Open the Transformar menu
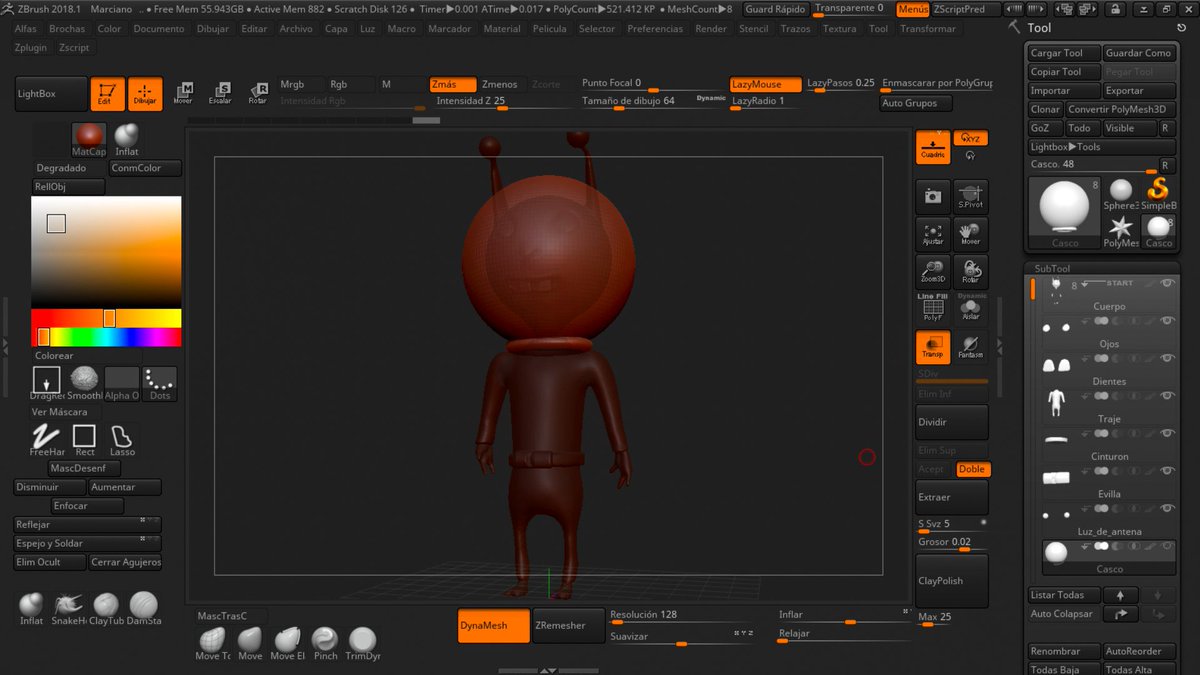 click(x=928, y=29)
